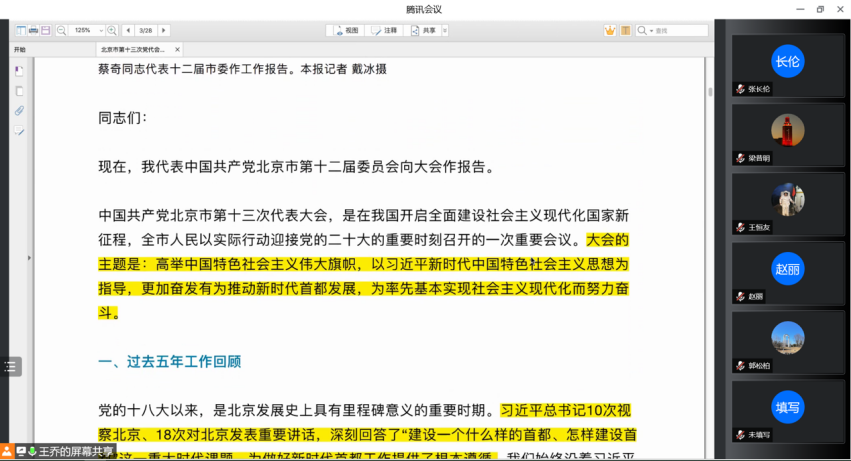Image resolution: width=851 pixels, height=461 pixels.
Task: Zoom in with the plus magnifier
Action: point(111,31)
